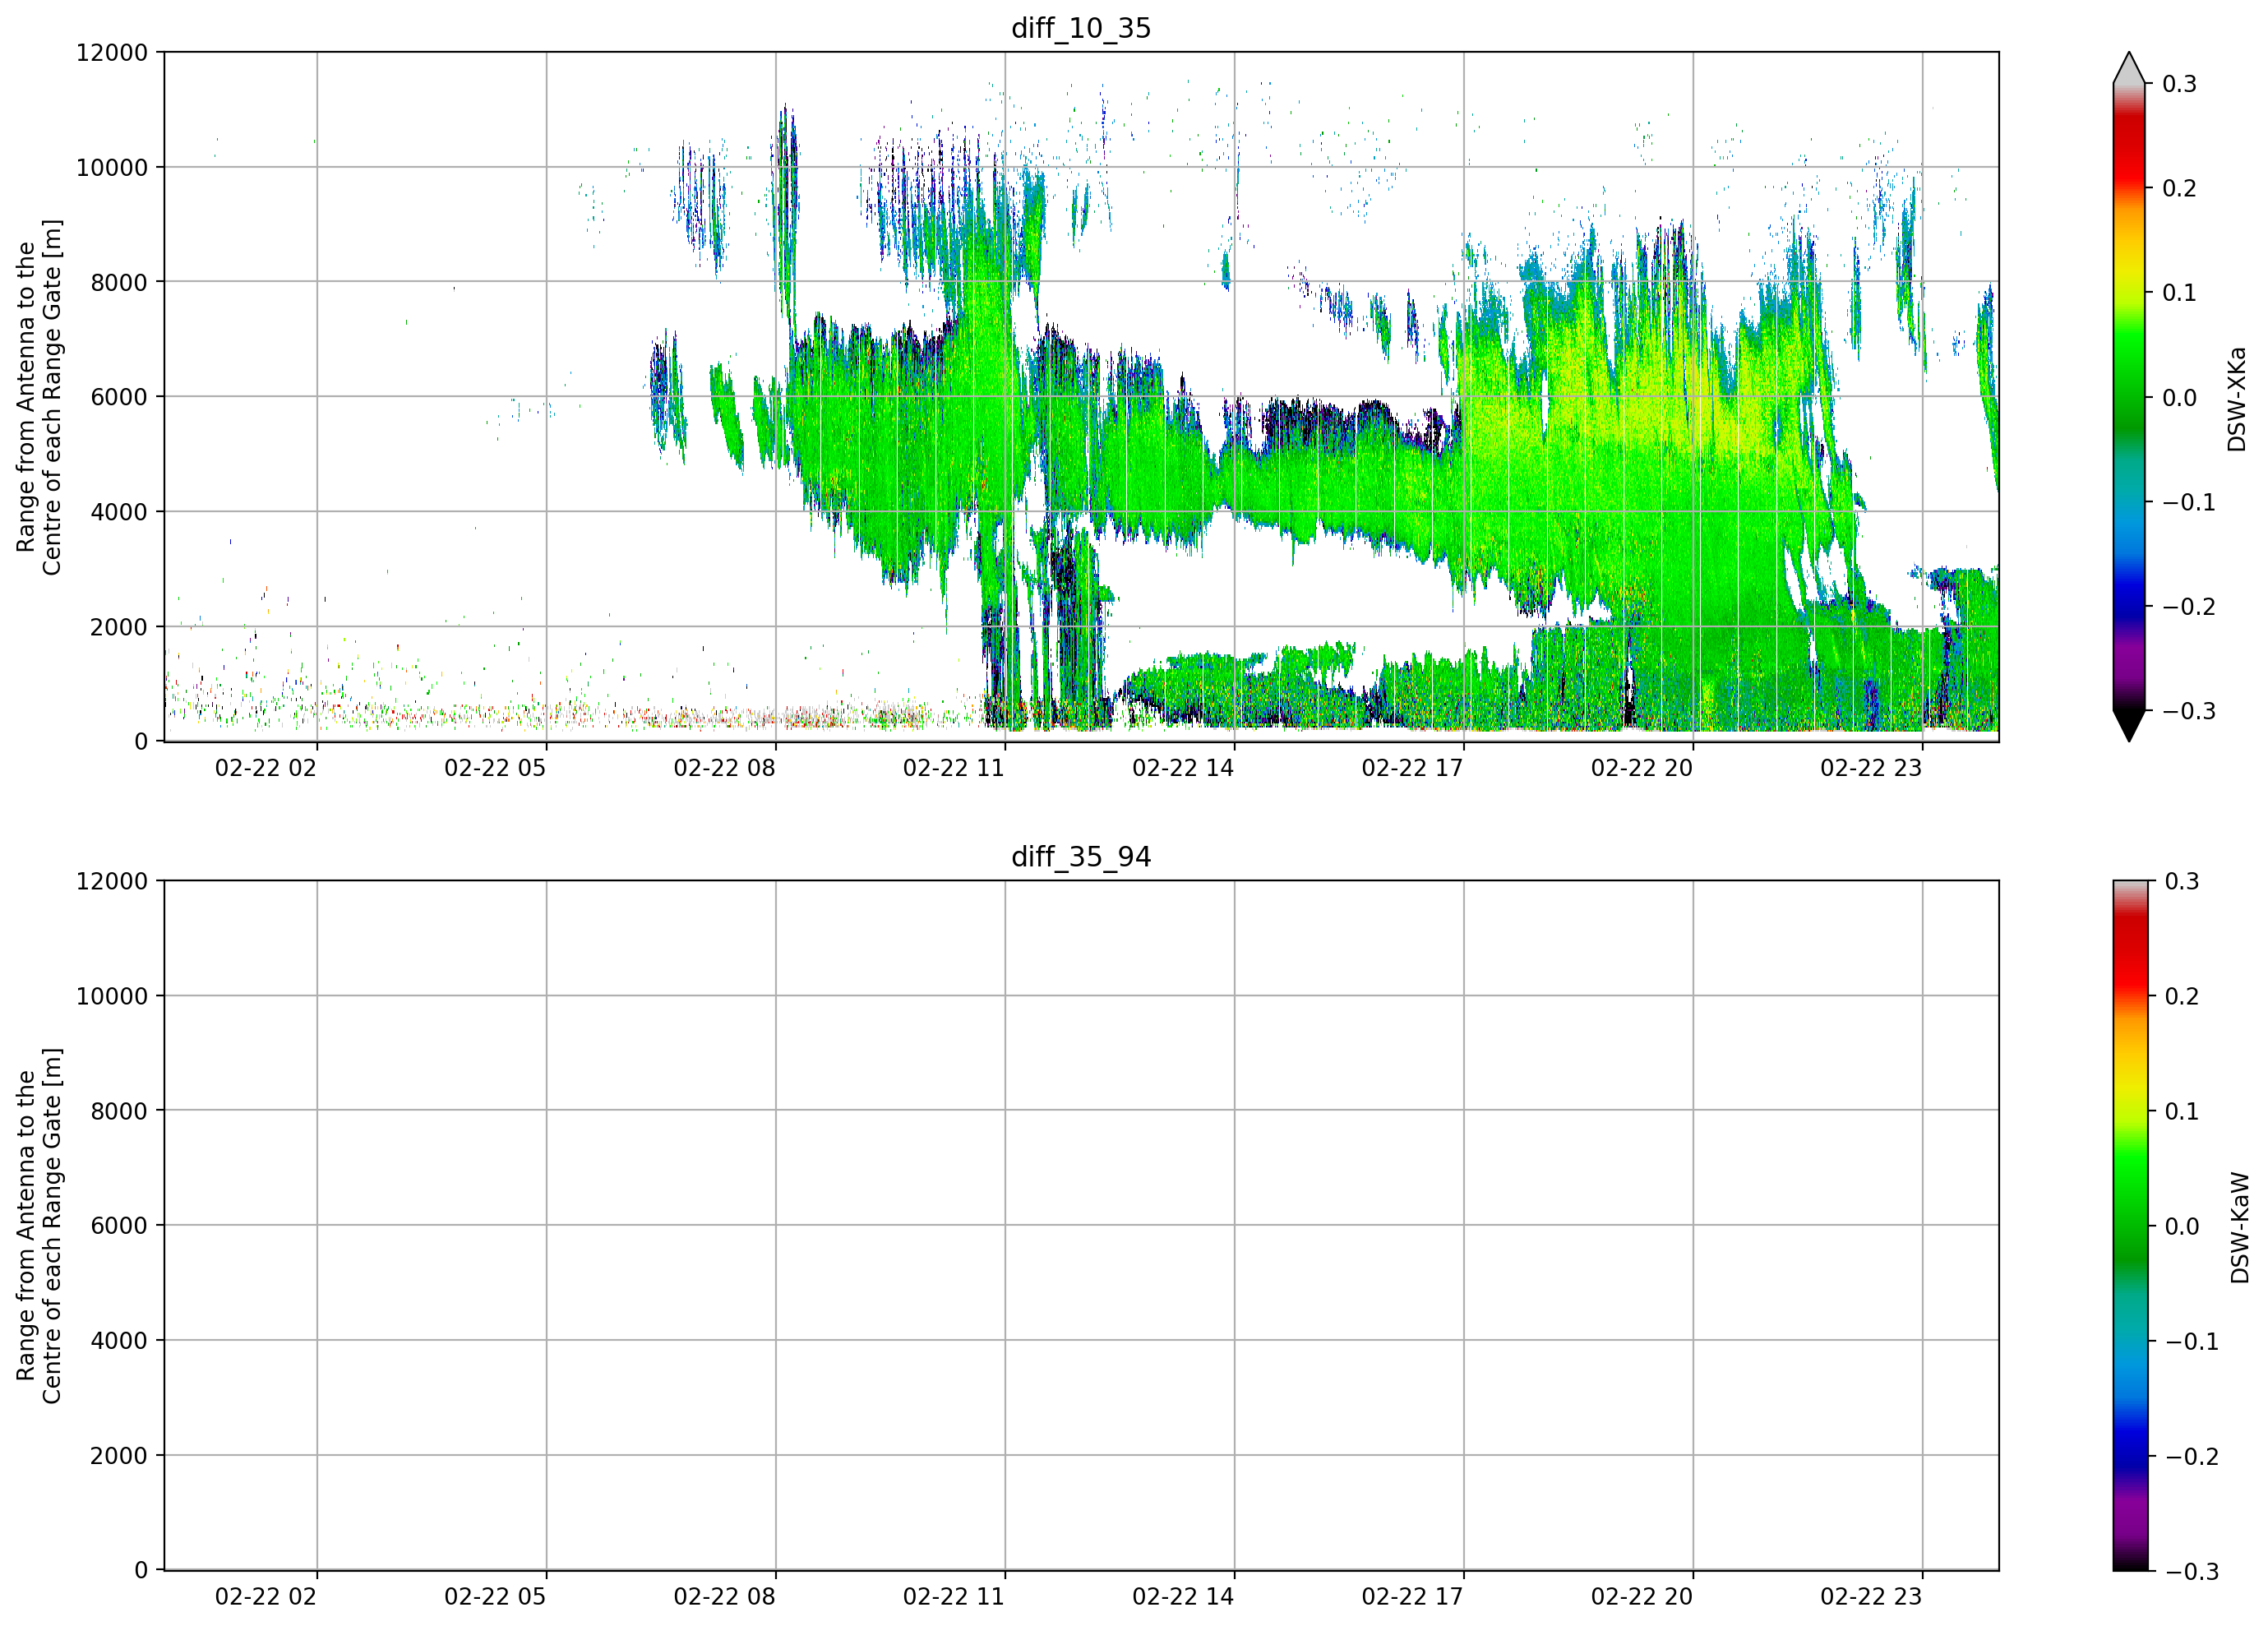2268x1626 pixels.
Task: Click the 0.0 tick on DSW-XKa colorbar
Action: [2179, 398]
